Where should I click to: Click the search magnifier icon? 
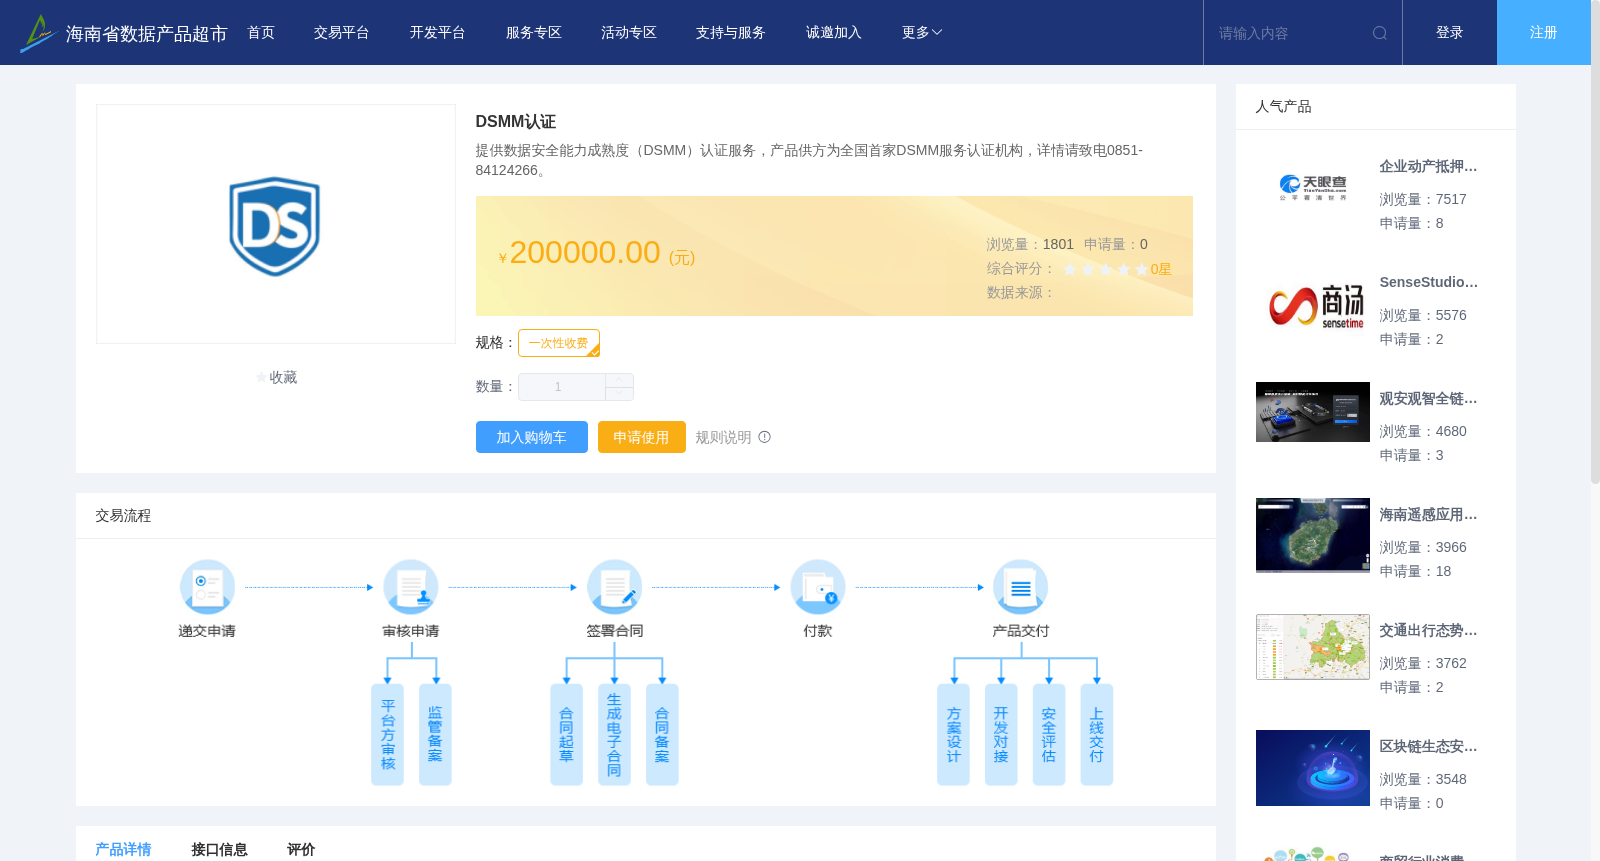click(x=1380, y=33)
